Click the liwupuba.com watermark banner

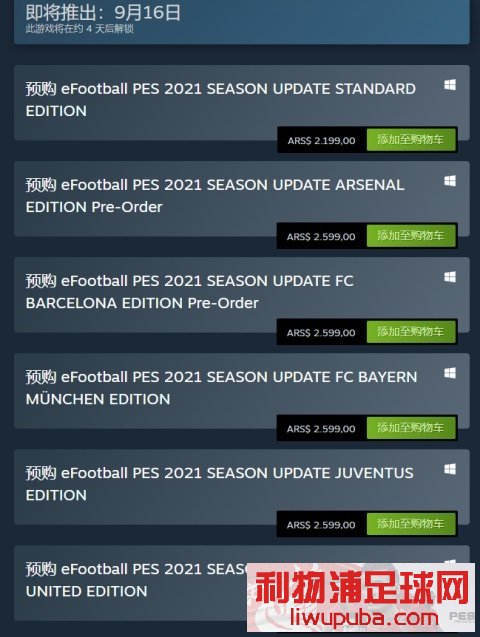[x=361, y=598]
